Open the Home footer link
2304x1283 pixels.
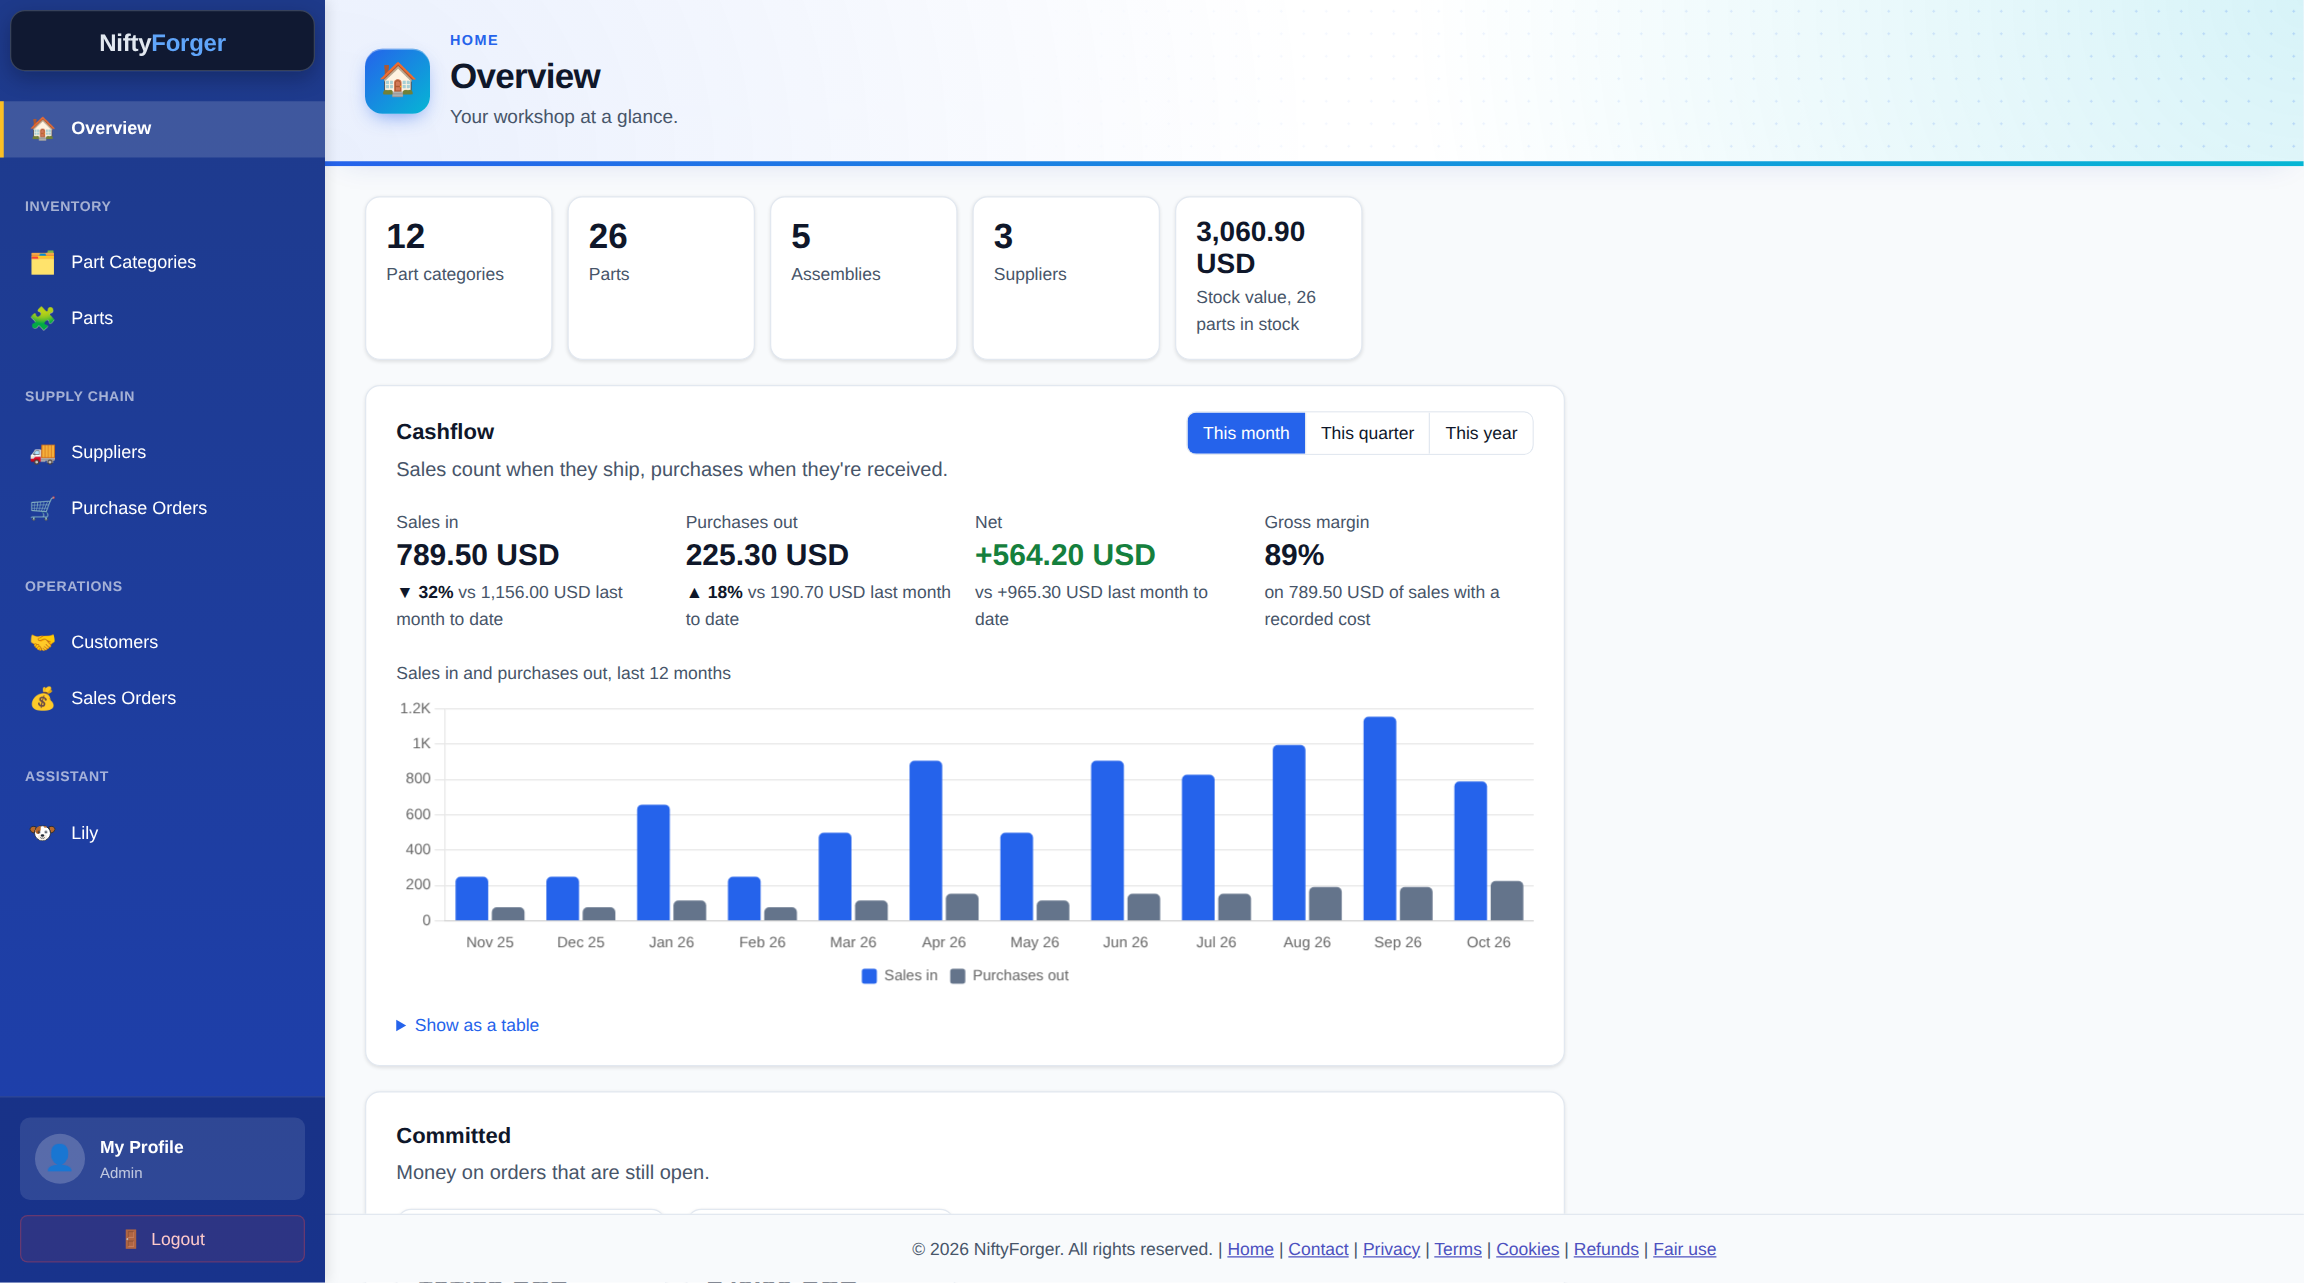(1250, 1249)
